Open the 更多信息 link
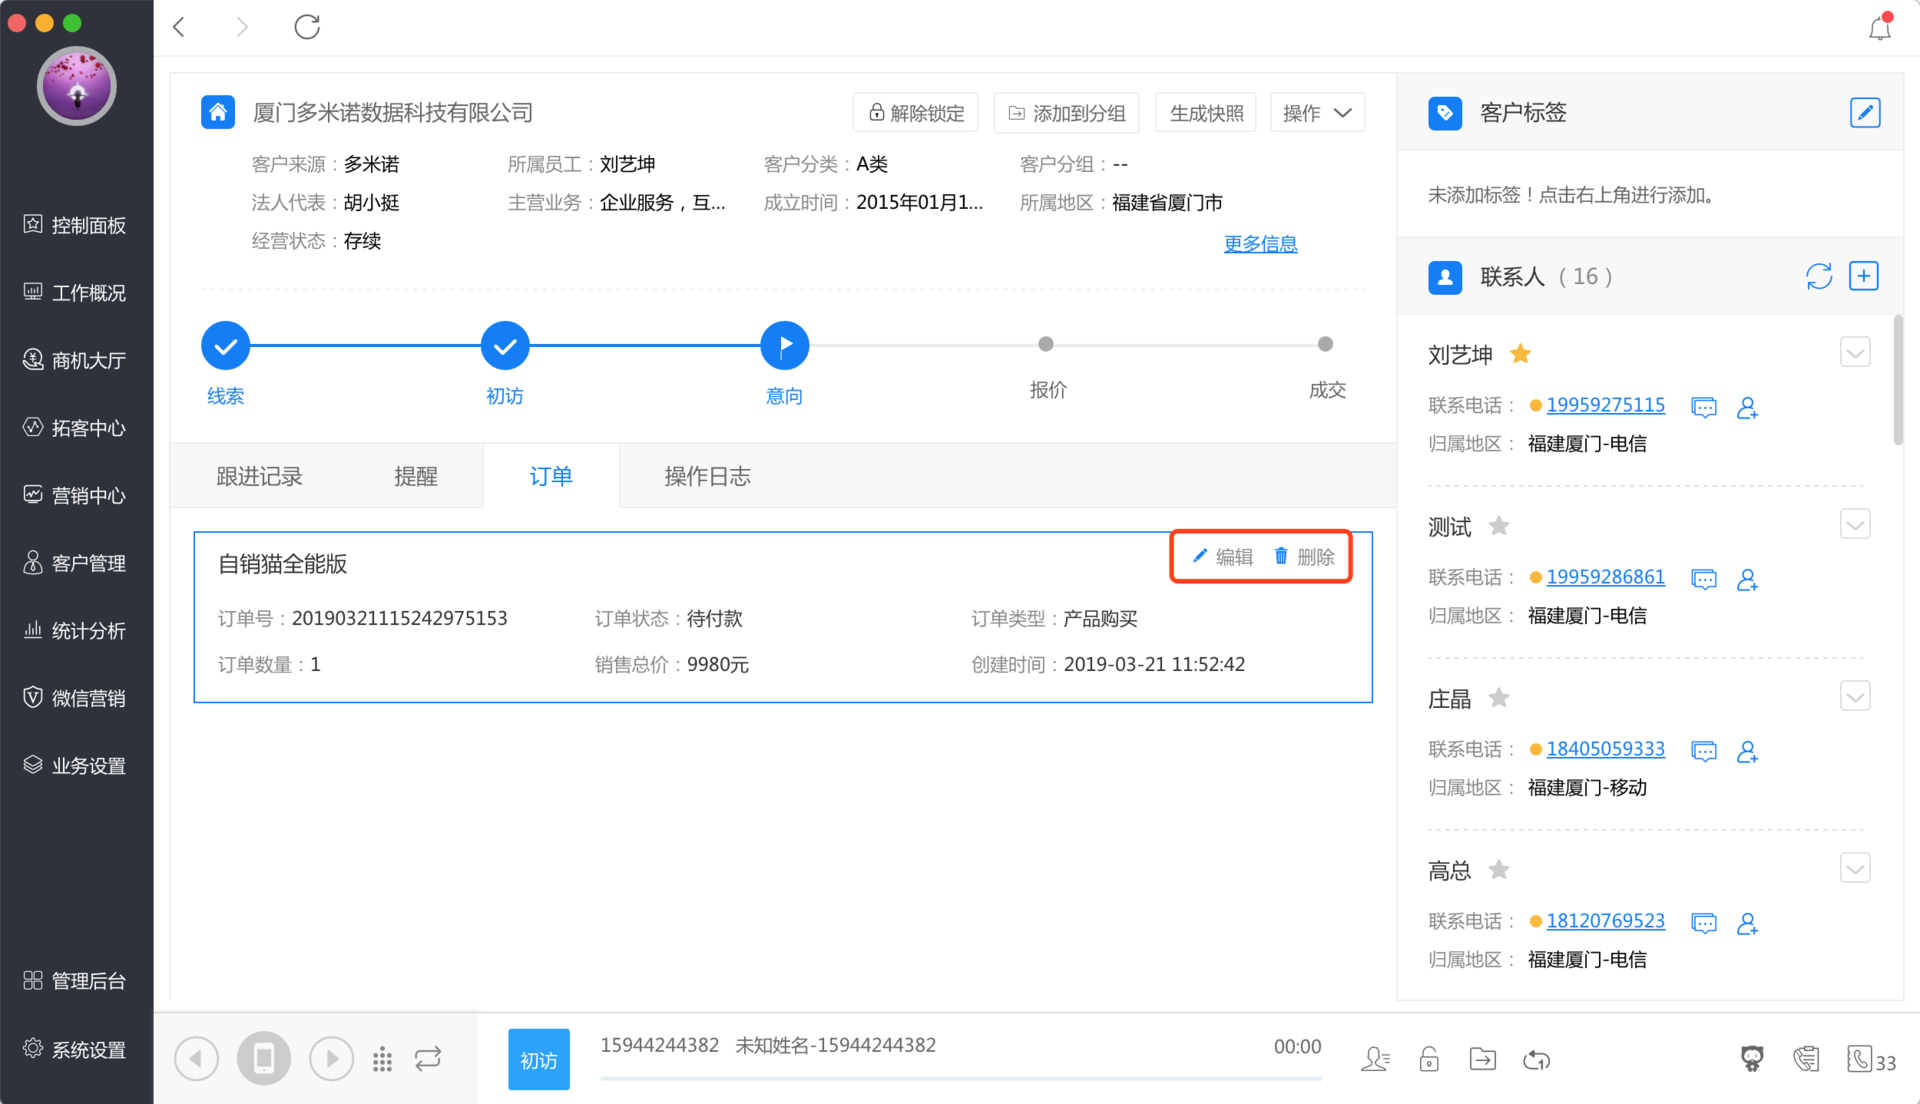The width and height of the screenshot is (1920, 1104). pyautogui.click(x=1260, y=243)
